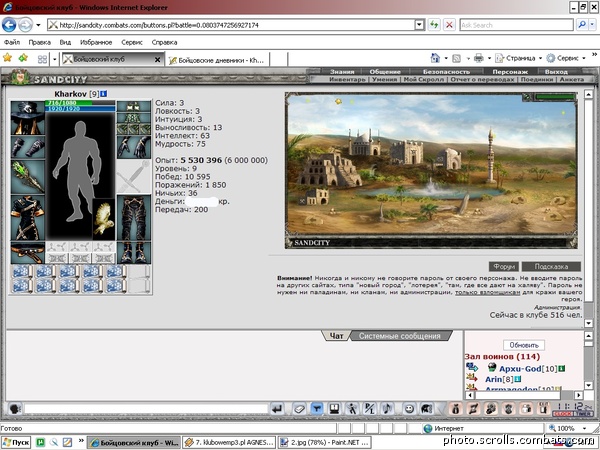This screenshot has height=450, width=600.
Task: Expand the address bar dropdown arrow
Action: click(420, 25)
